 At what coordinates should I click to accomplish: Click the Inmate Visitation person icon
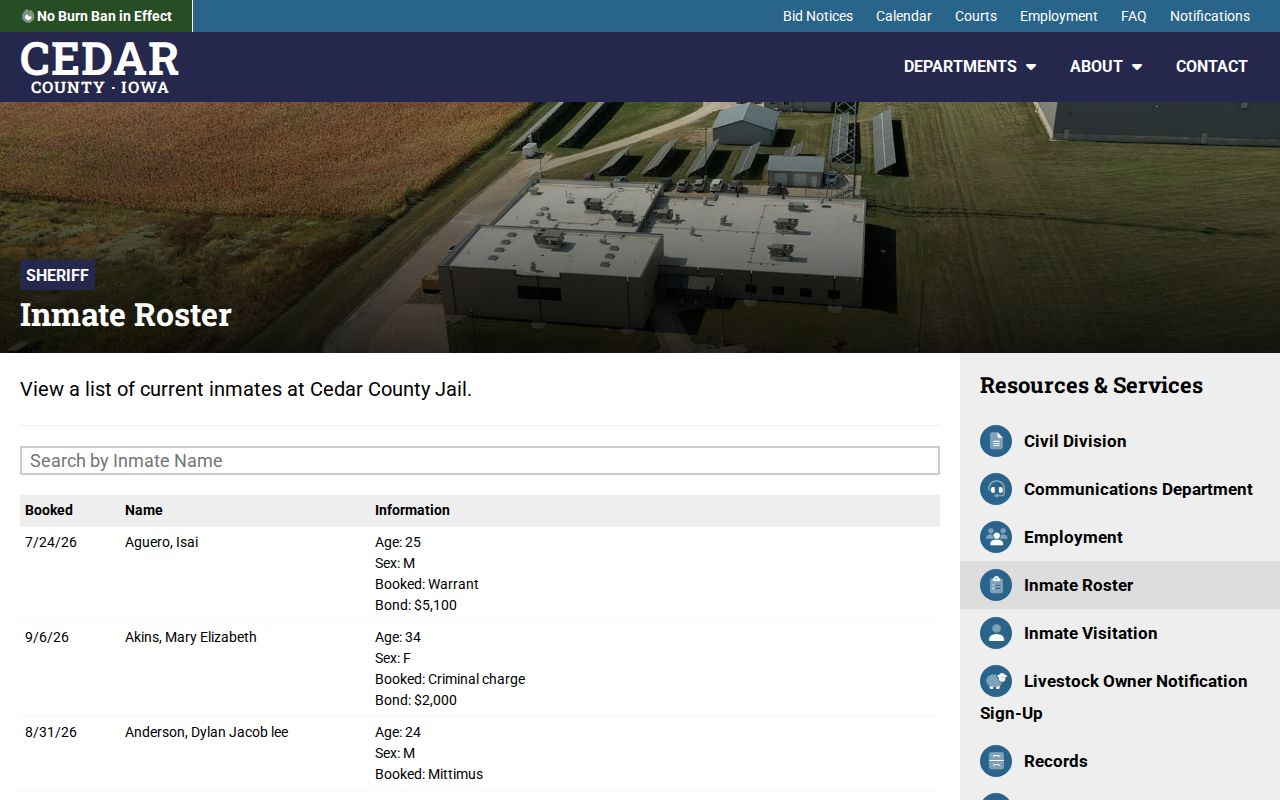point(996,633)
